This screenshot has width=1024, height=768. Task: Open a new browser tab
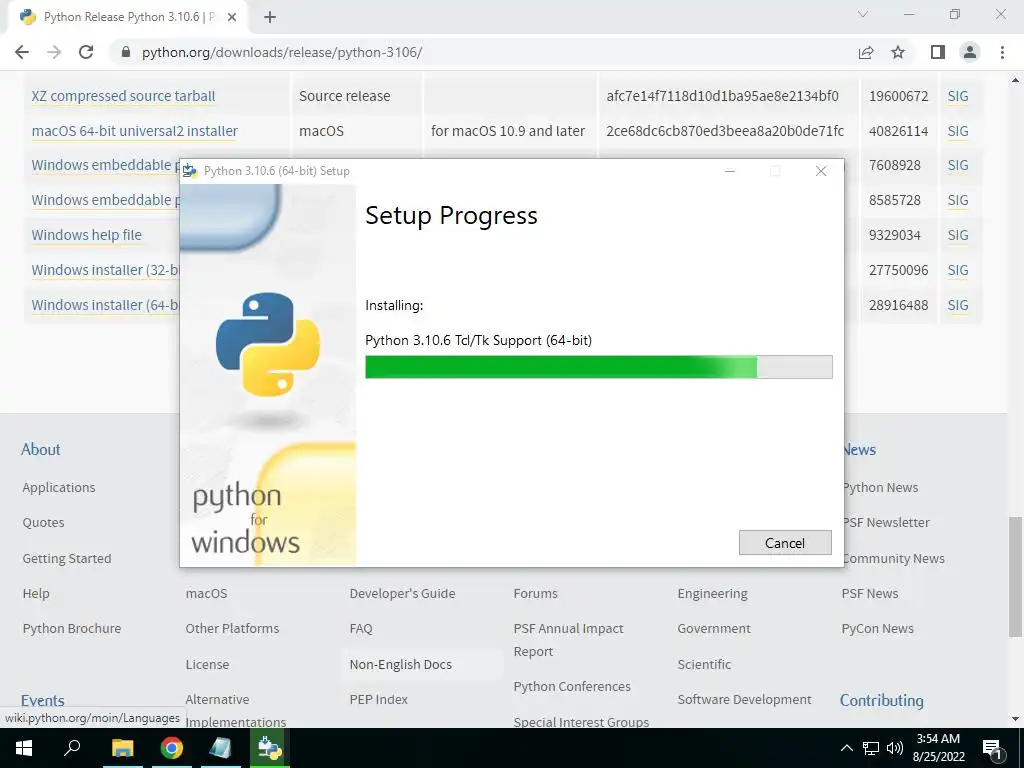(x=270, y=17)
